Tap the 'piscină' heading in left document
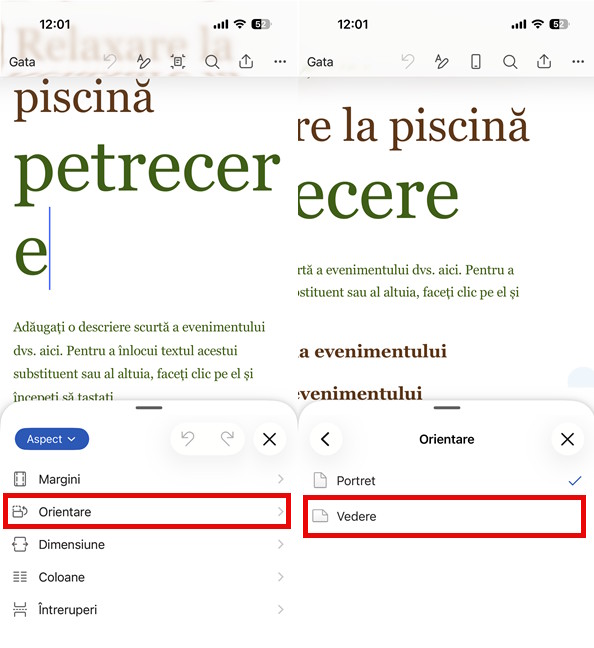This screenshot has height=648, width=594. (84, 99)
